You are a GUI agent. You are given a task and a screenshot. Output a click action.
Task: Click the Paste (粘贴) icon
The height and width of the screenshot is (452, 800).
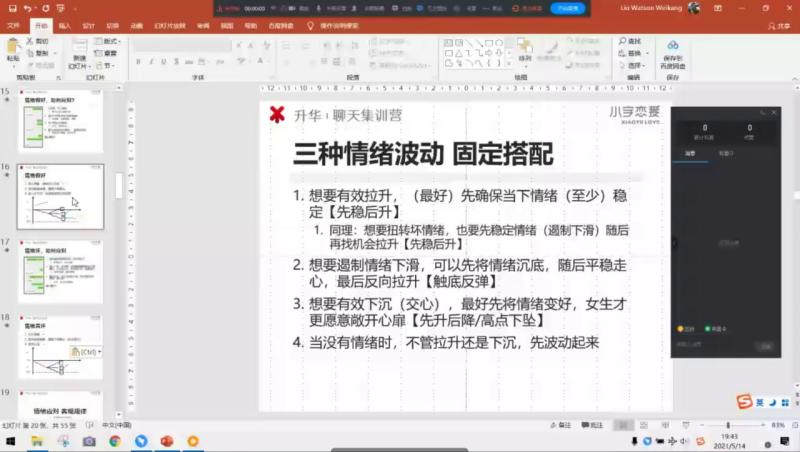click(13, 47)
